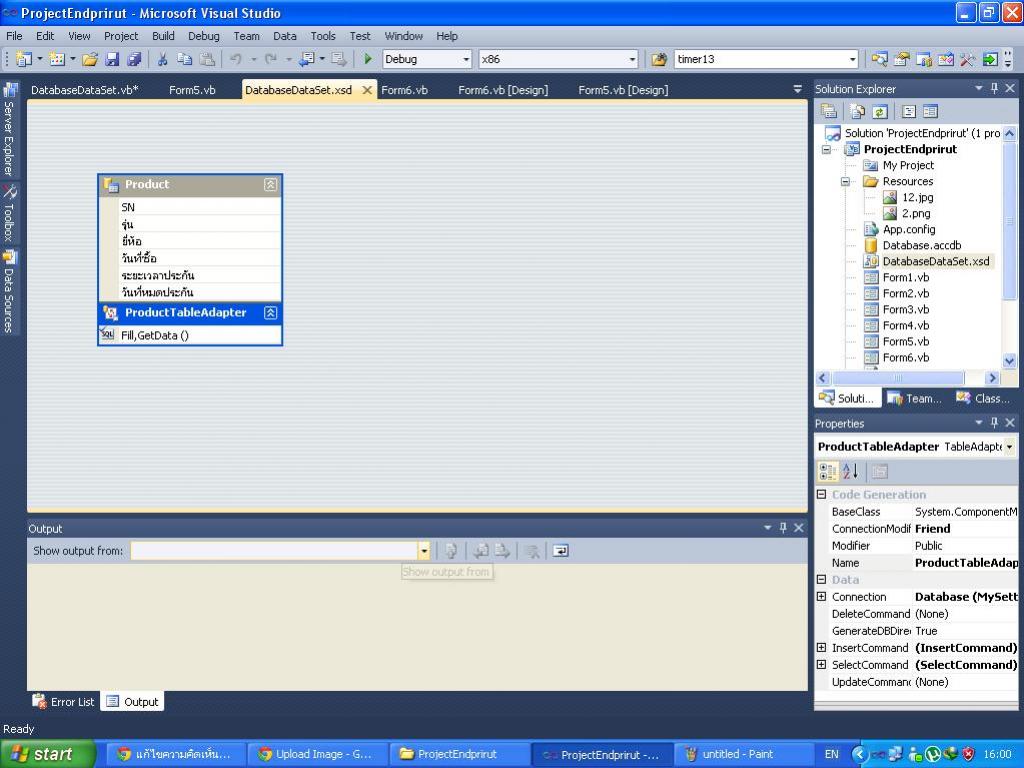This screenshot has width=1024, height=768.
Task: Click the Copy toolbar icon
Action: pyautogui.click(x=185, y=59)
